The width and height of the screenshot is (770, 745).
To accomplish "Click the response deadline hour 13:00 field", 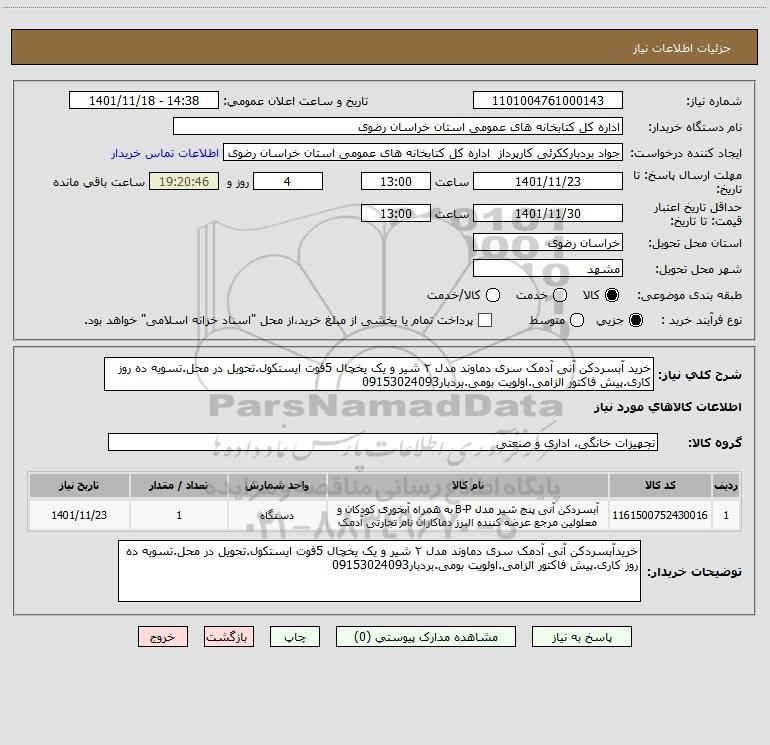I will 396,181.
